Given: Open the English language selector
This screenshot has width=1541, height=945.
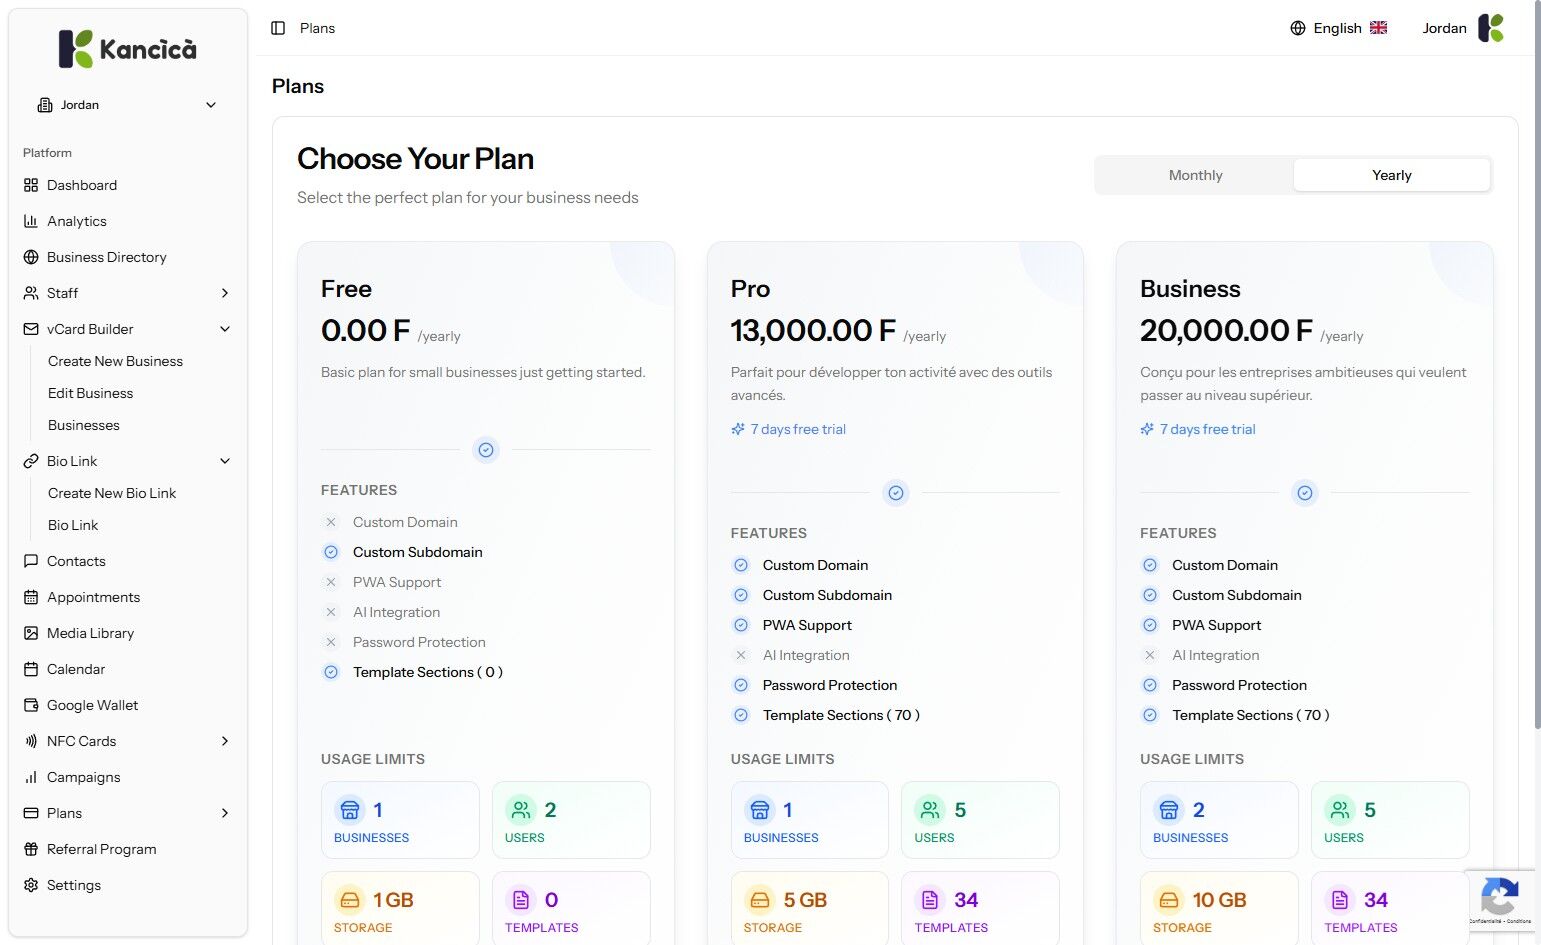Looking at the screenshot, I should coord(1338,28).
